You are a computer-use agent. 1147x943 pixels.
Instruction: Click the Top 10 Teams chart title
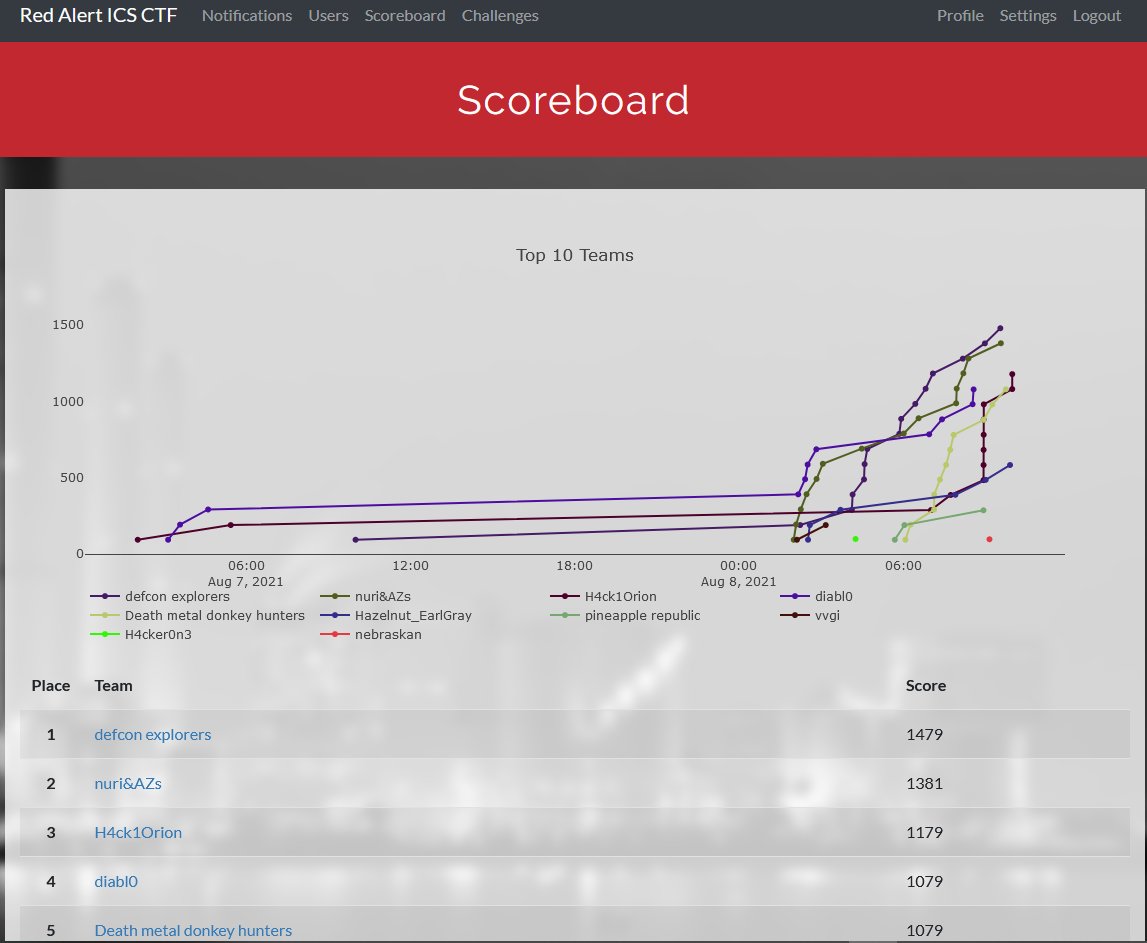[x=574, y=255]
